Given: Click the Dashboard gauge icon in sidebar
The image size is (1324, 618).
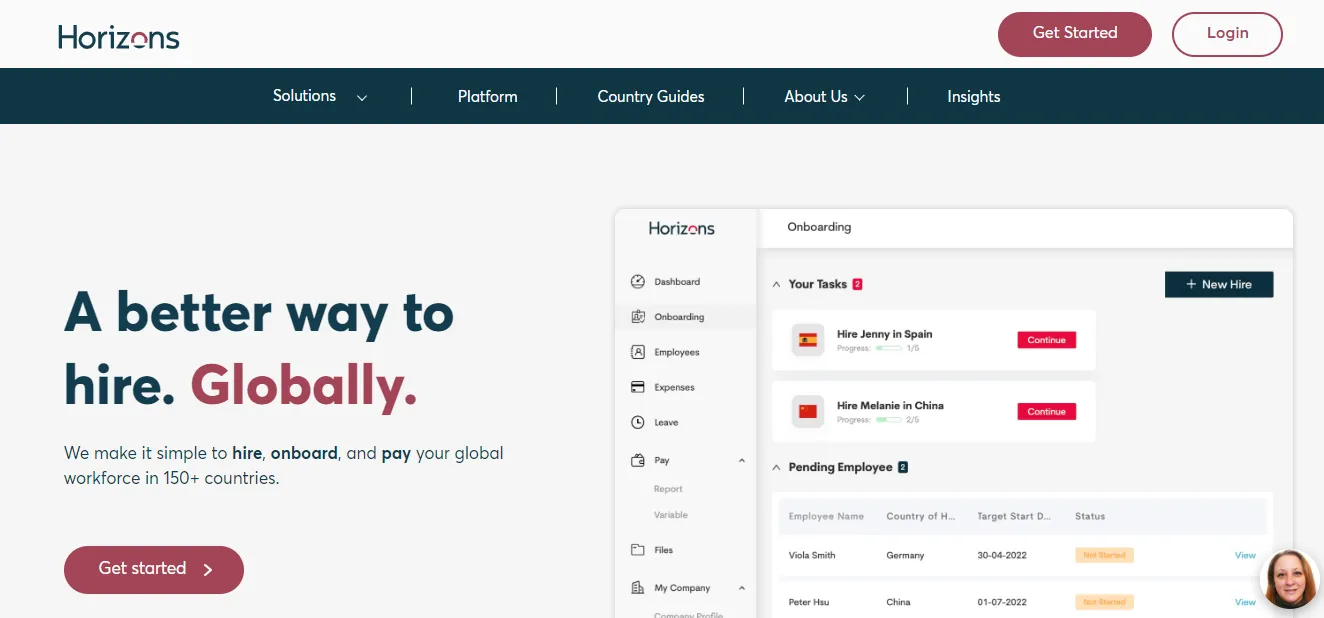Looking at the screenshot, I should tap(638, 282).
